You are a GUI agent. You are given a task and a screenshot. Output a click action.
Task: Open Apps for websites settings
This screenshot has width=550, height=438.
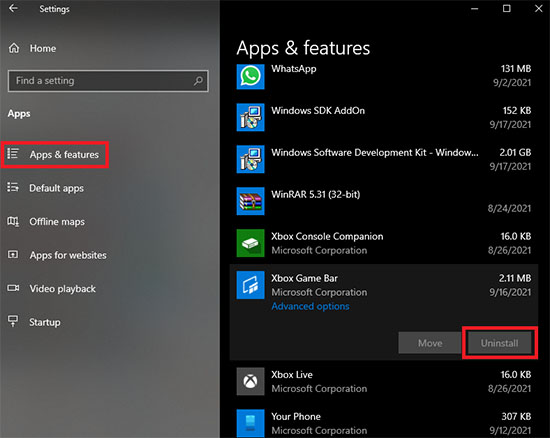click(68, 255)
